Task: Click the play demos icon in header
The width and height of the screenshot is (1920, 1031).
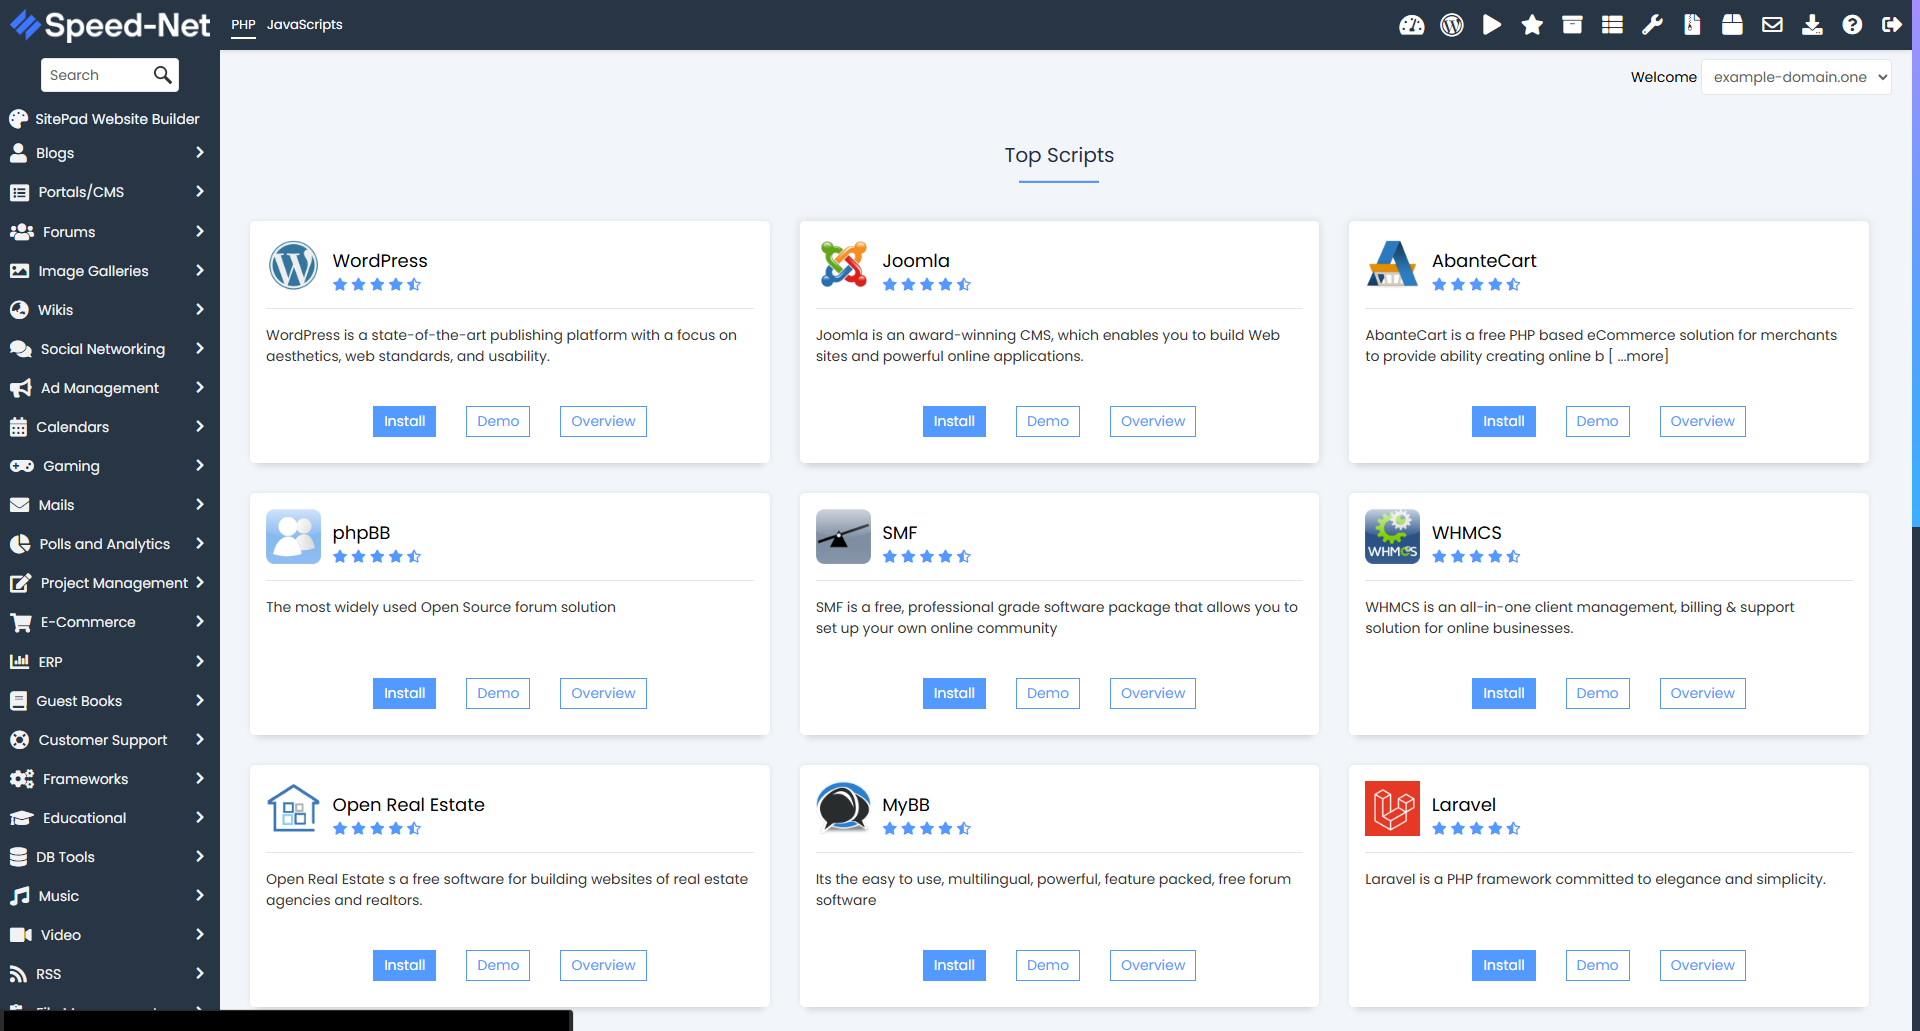Action: (1491, 25)
